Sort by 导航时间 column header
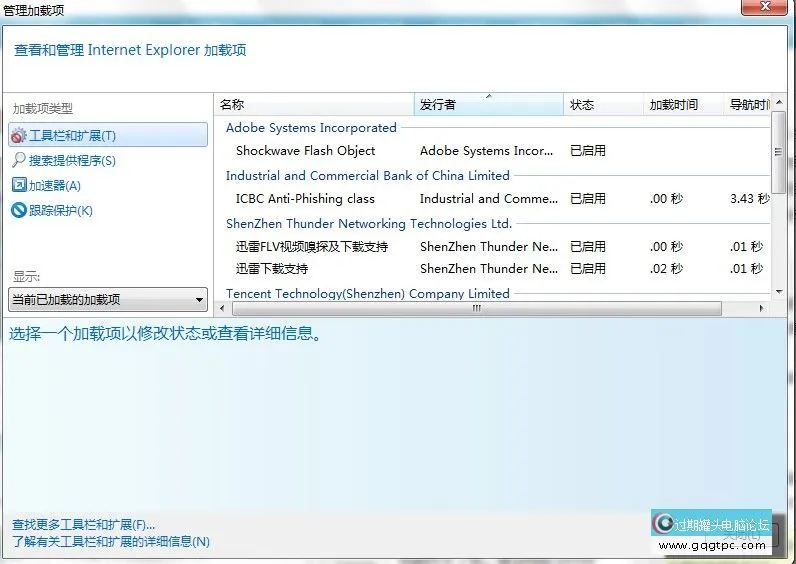This screenshot has height=564, width=796. coord(747,105)
